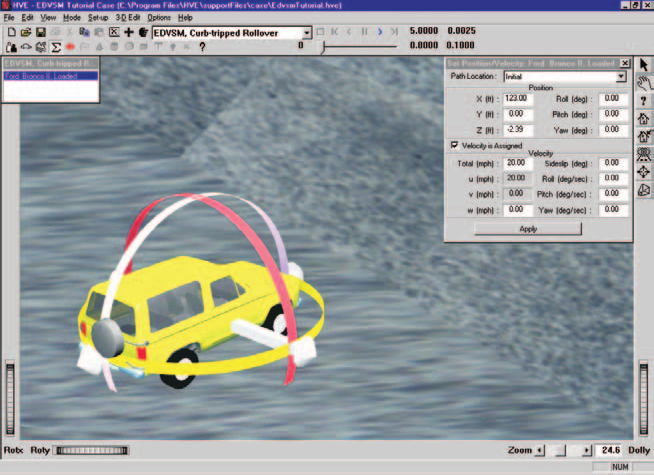This screenshot has height=475, width=654.
Task: Click the plus add toolbar icon
Action: coord(129,32)
